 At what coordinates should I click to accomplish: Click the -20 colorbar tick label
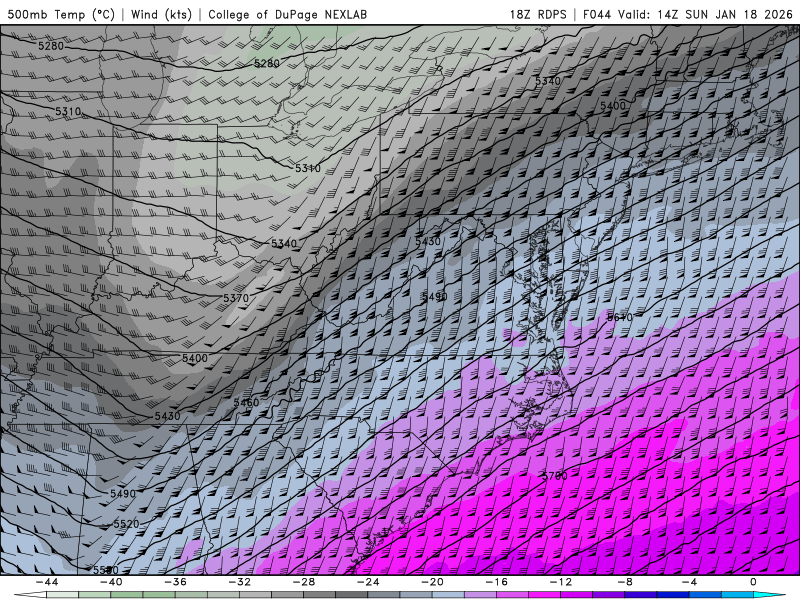tap(432, 582)
